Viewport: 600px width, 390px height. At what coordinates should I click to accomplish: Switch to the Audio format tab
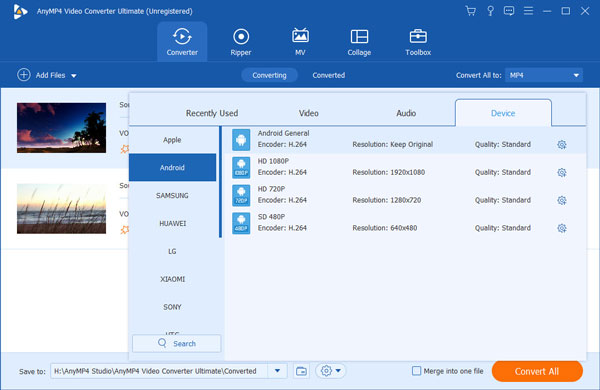point(406,113)
